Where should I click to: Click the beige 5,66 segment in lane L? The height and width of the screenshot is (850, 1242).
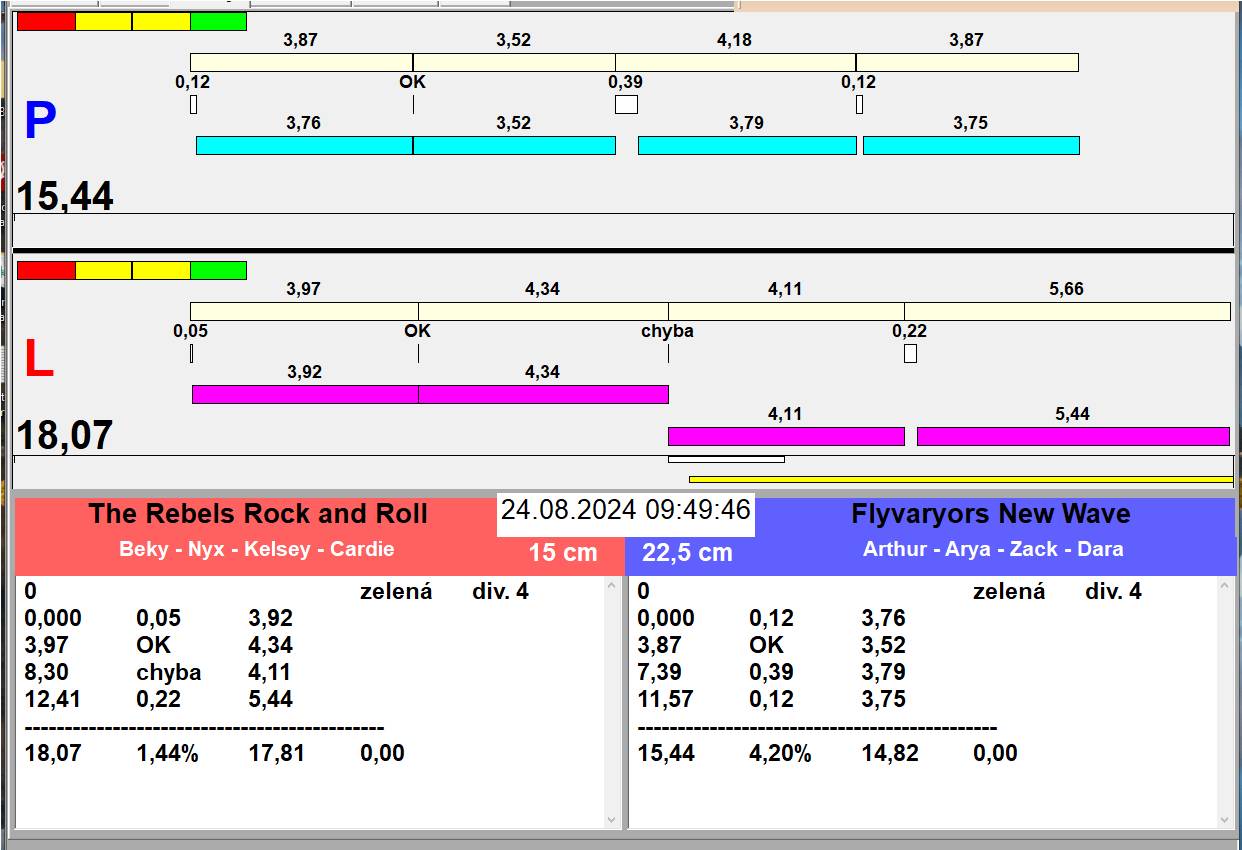click(x=1066, y=312)
